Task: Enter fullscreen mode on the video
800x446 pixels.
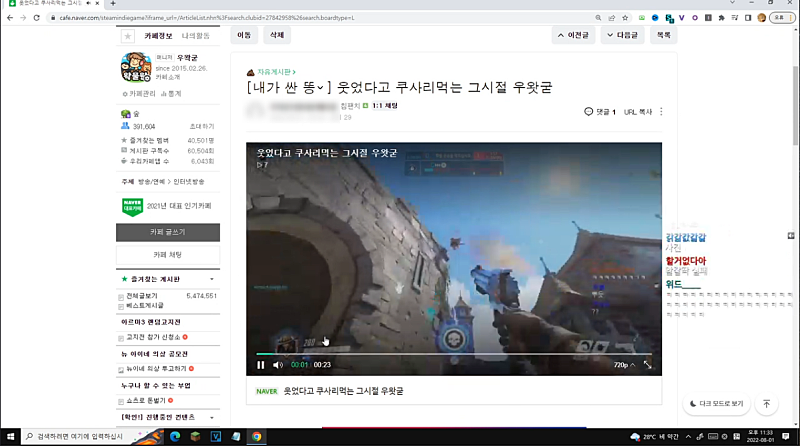Action: click(647, 365)
